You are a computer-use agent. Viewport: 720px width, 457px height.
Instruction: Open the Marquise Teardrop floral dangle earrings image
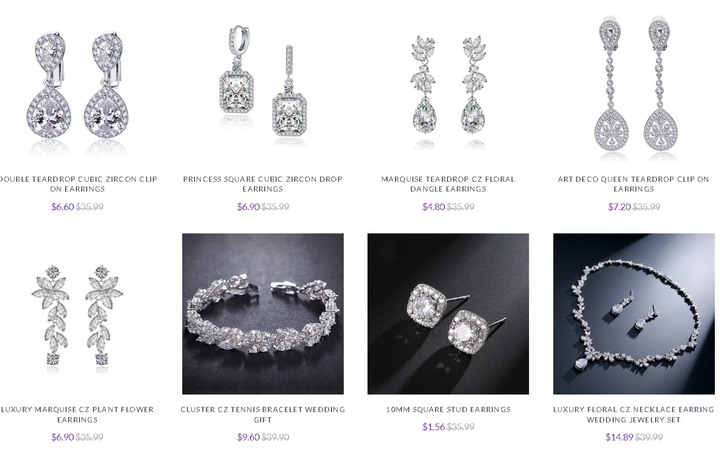(x=448, y=84)
